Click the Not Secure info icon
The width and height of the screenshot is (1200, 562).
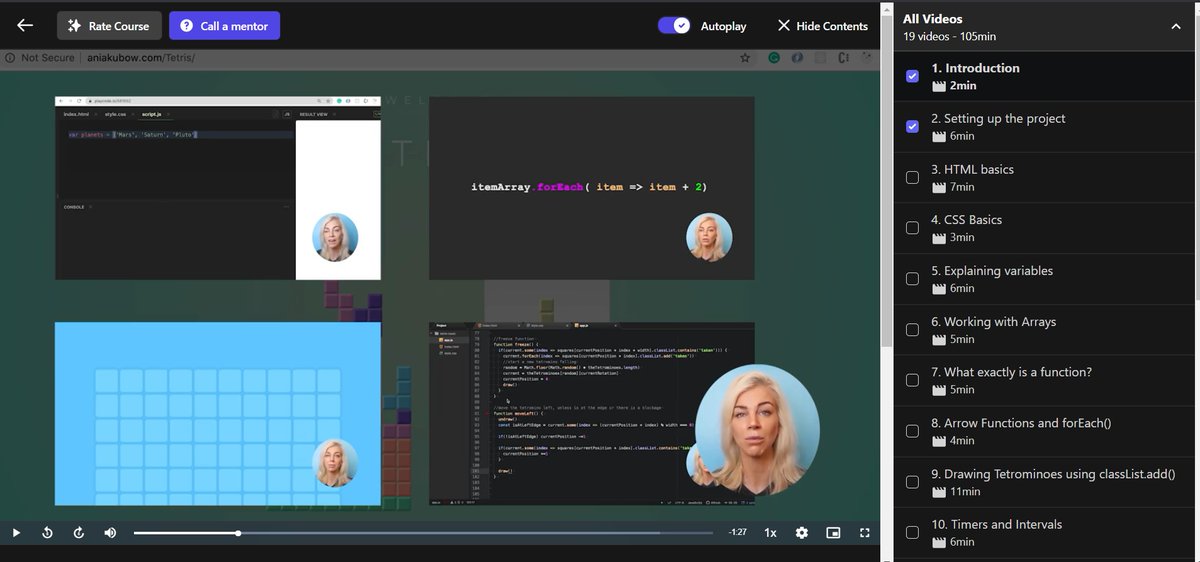click(10, 58)
